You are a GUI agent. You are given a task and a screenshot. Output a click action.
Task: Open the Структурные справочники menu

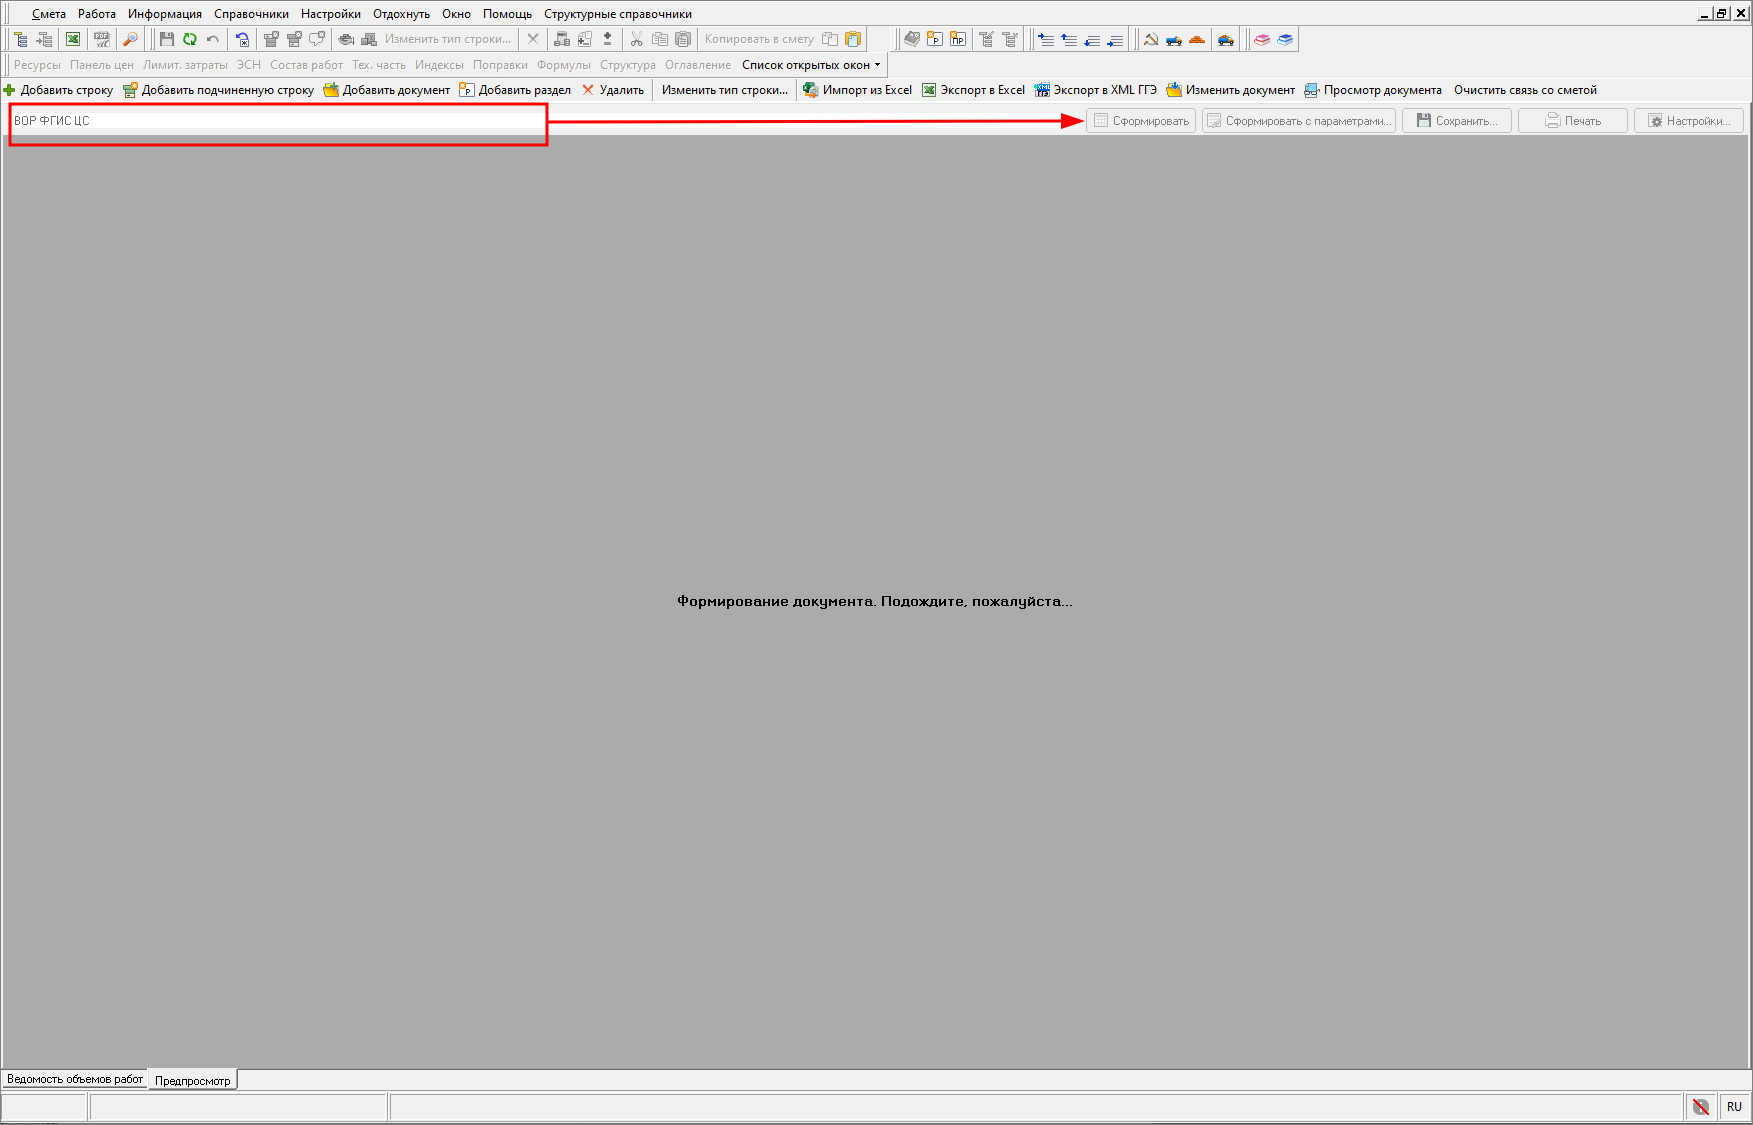pos(617,14)
